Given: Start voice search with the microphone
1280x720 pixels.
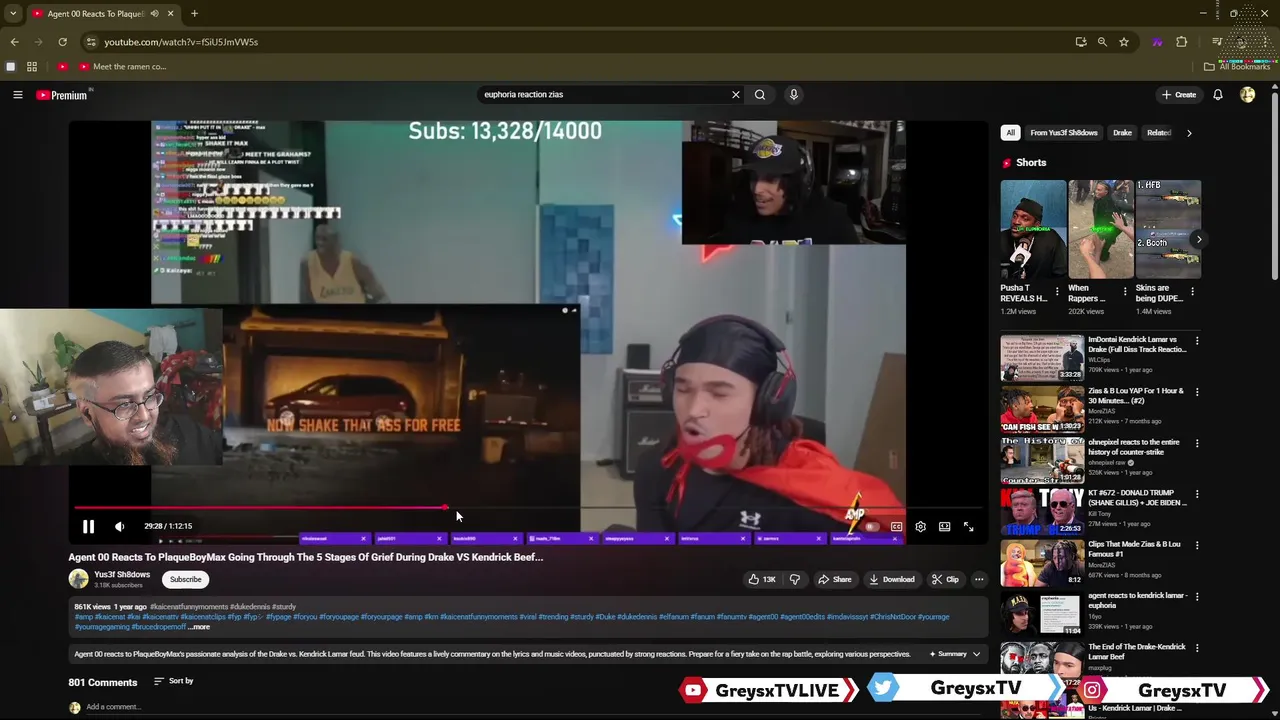Looking at the screenshot, I should tap(794, 95).
